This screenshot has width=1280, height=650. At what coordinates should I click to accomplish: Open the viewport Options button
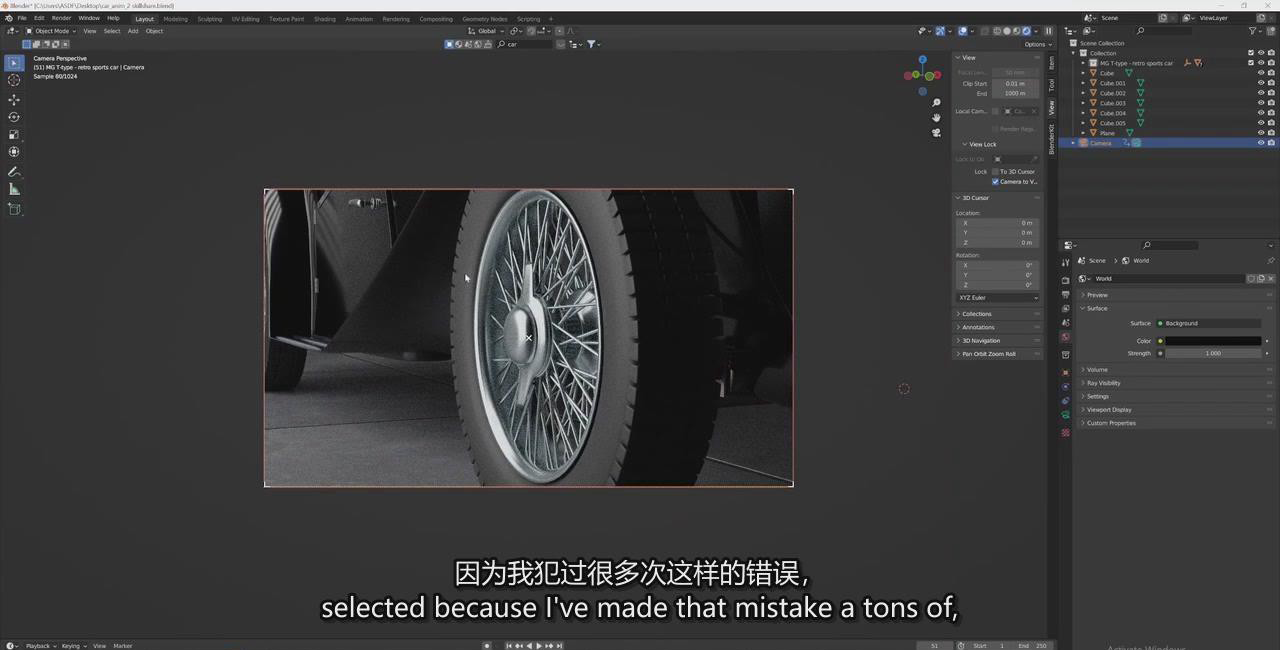pyautogui.click(x=1036, y=44)
